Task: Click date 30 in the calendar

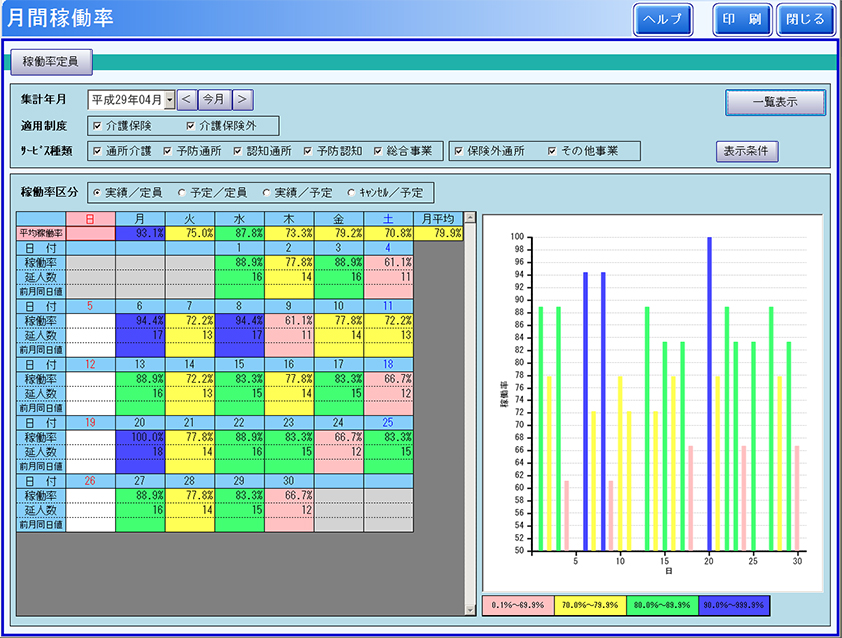Action: pyautogui.click(x=289, y=481)
